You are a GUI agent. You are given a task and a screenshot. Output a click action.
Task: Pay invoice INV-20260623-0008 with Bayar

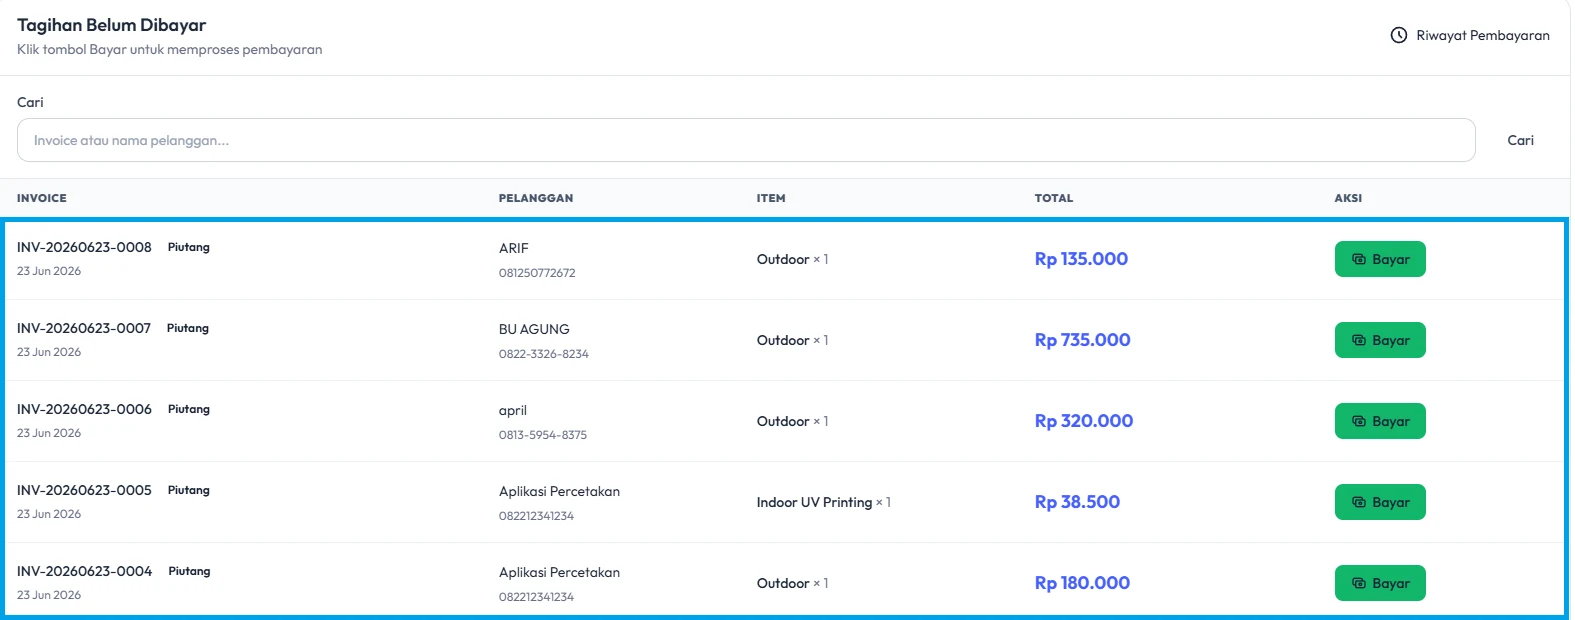pyautogui.click(x=1380, y=259)
